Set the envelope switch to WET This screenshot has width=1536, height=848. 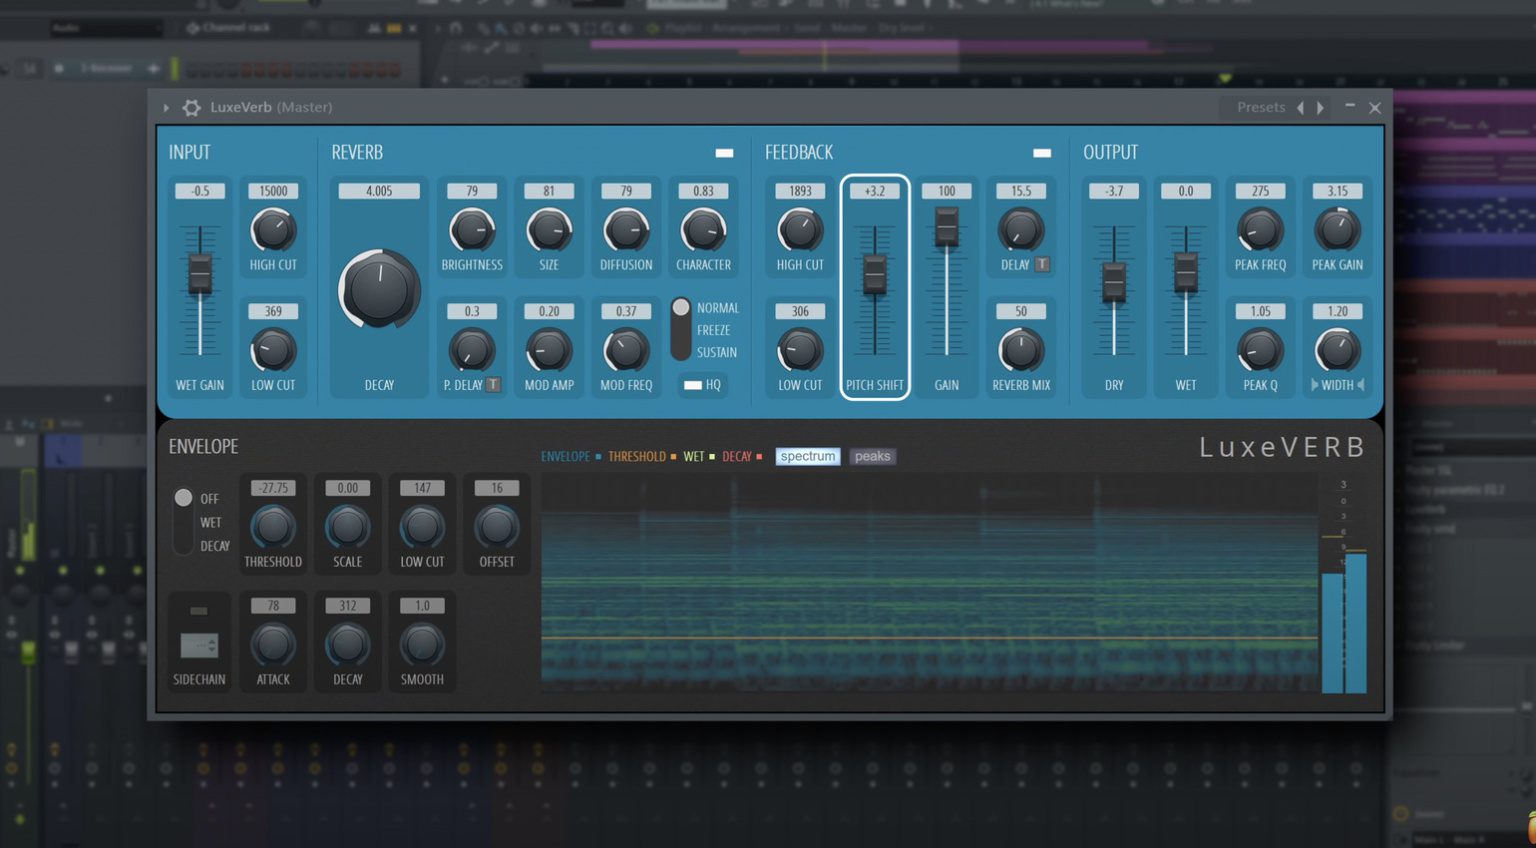(183, 522)
